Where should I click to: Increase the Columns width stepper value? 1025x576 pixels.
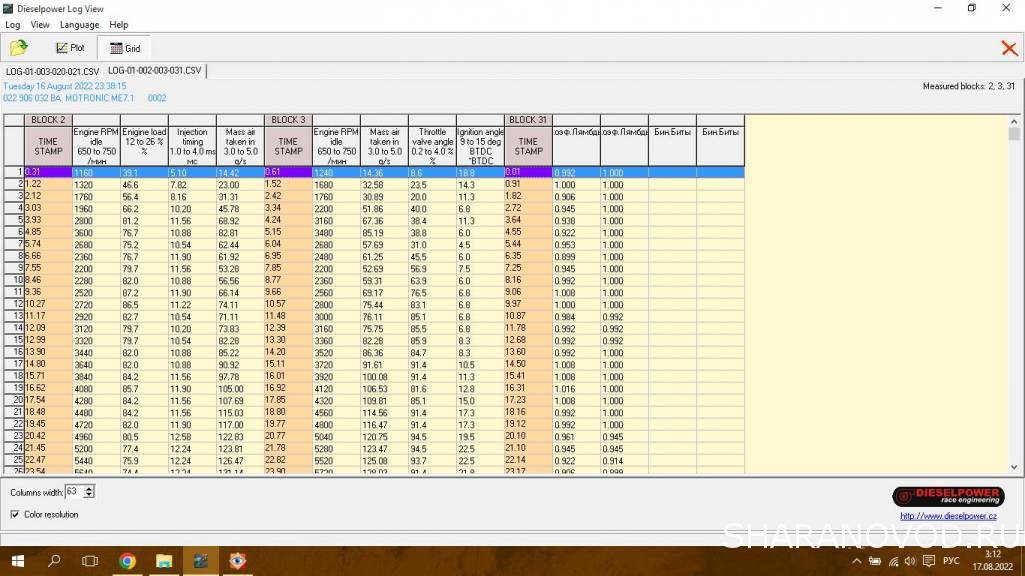[89, 488]
